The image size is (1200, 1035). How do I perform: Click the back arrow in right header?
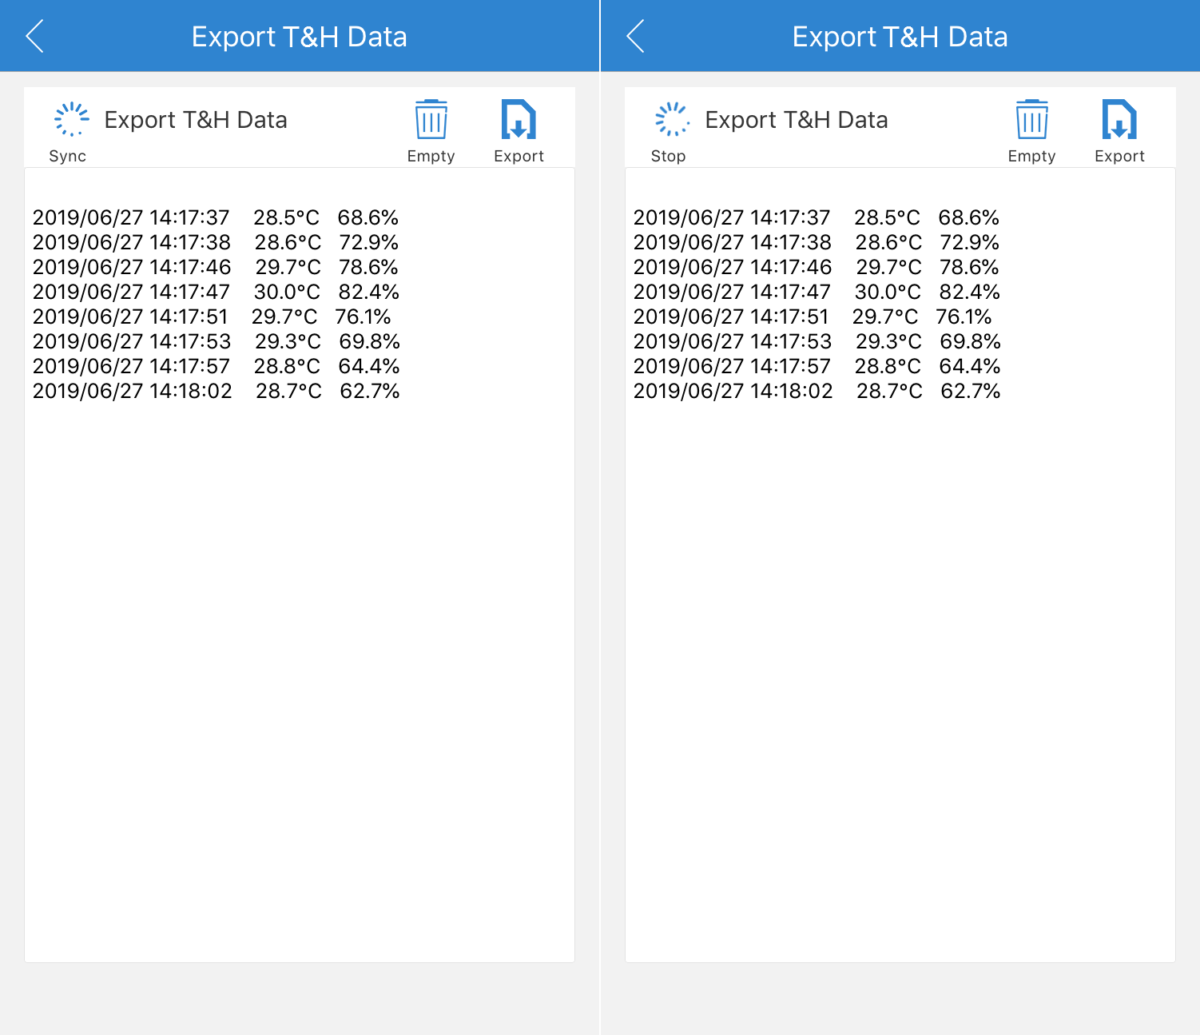tap(633, 35)
